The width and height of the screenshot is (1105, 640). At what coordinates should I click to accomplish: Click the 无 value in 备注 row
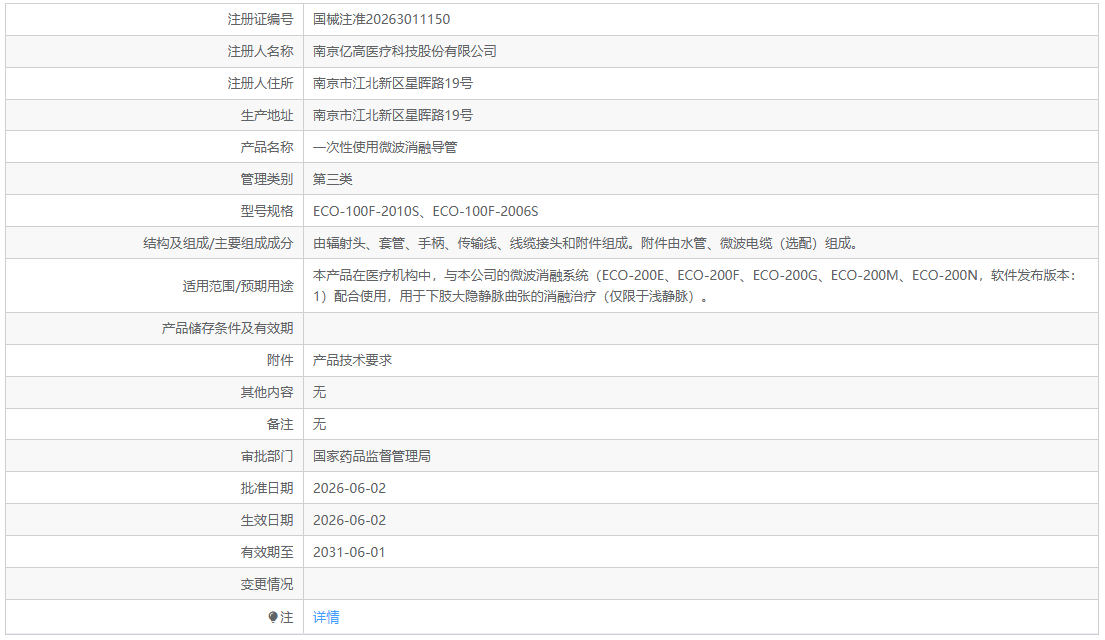(x=319, y=424)
